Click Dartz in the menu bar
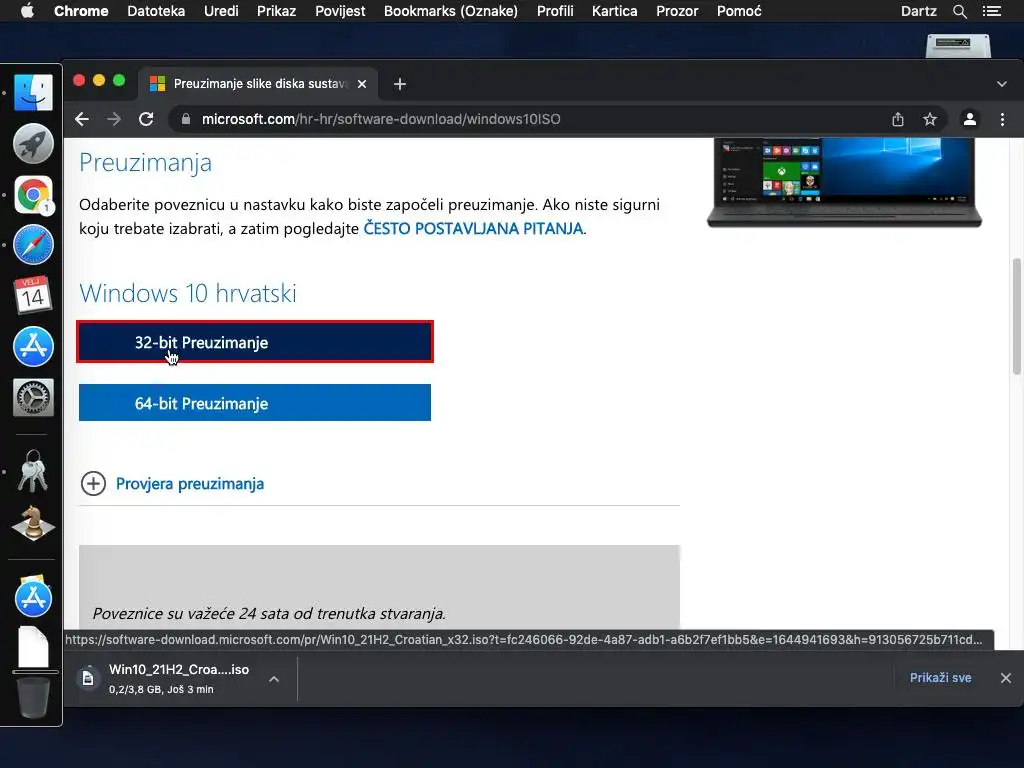Screen dimensions: 1024x768 (919, 11)
